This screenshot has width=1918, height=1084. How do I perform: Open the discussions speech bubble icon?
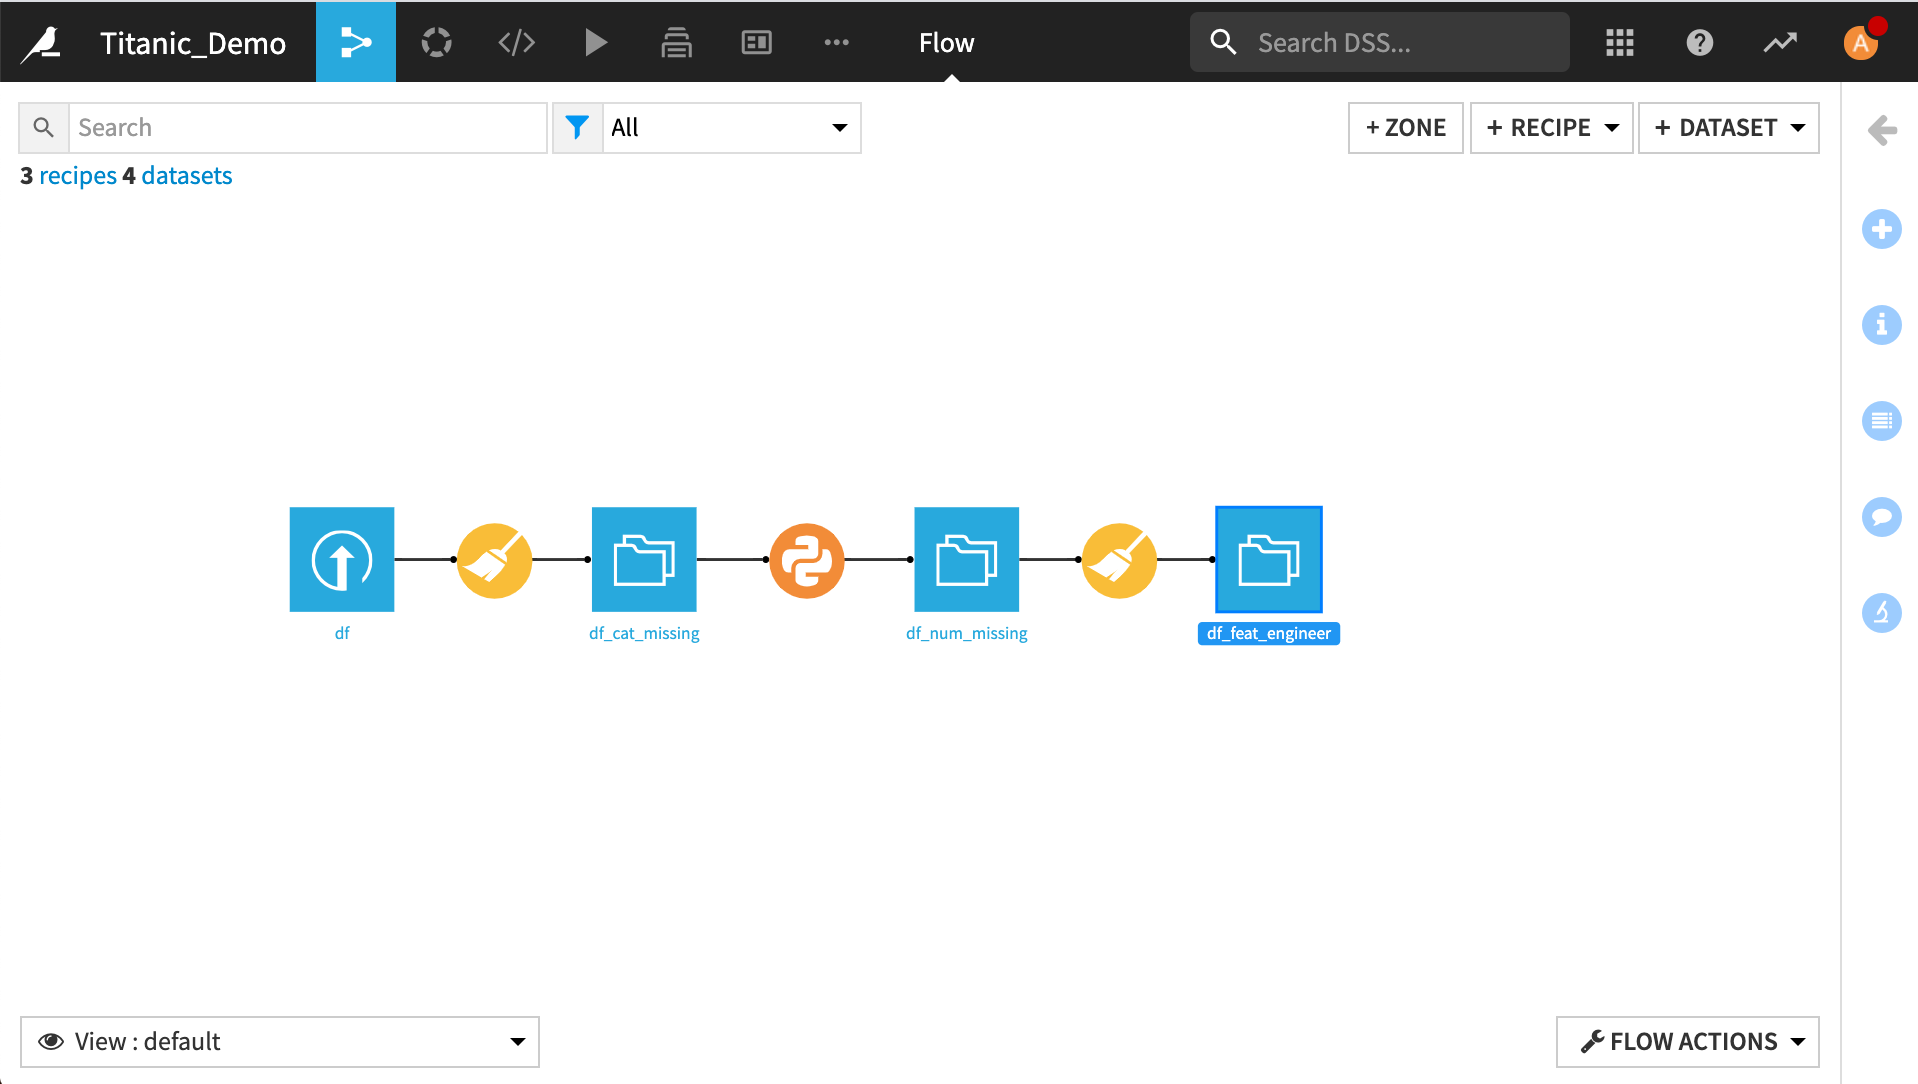[x=1881, y=517]
